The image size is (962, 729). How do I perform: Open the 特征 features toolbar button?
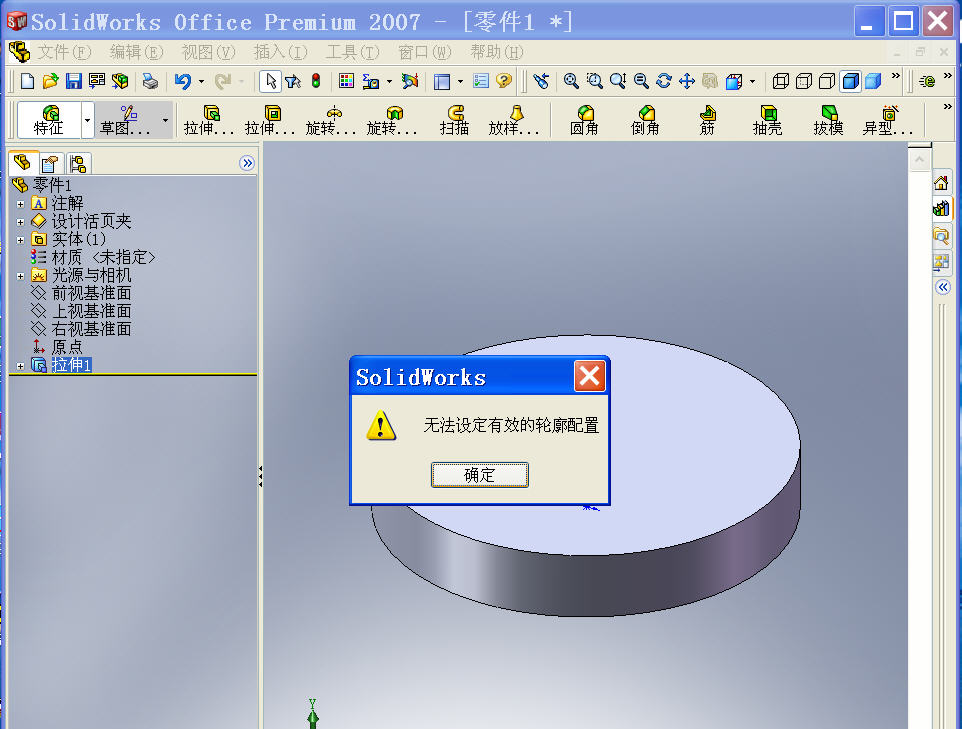49,120
